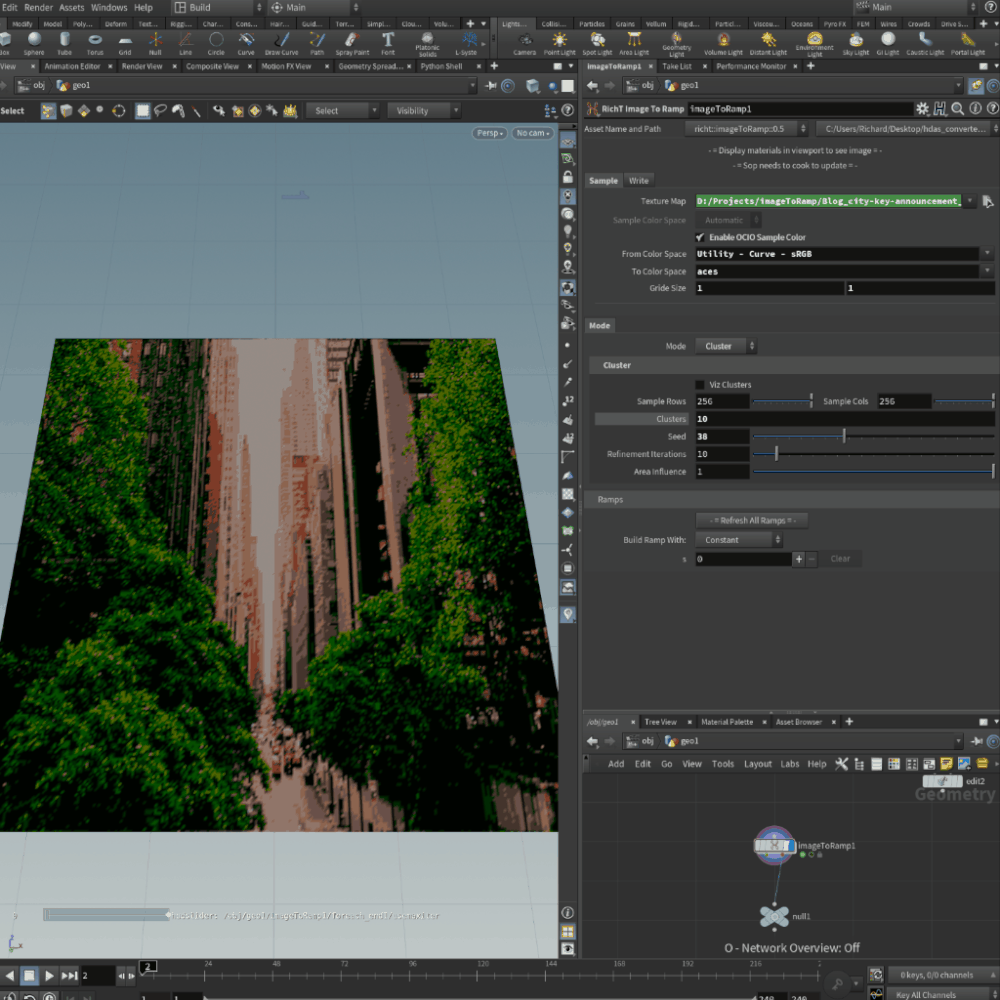The image size is (1000, 1000).
Task: Disable the Enable OCIO Sample Color checkbox
Action: click(x=700, y=237)
